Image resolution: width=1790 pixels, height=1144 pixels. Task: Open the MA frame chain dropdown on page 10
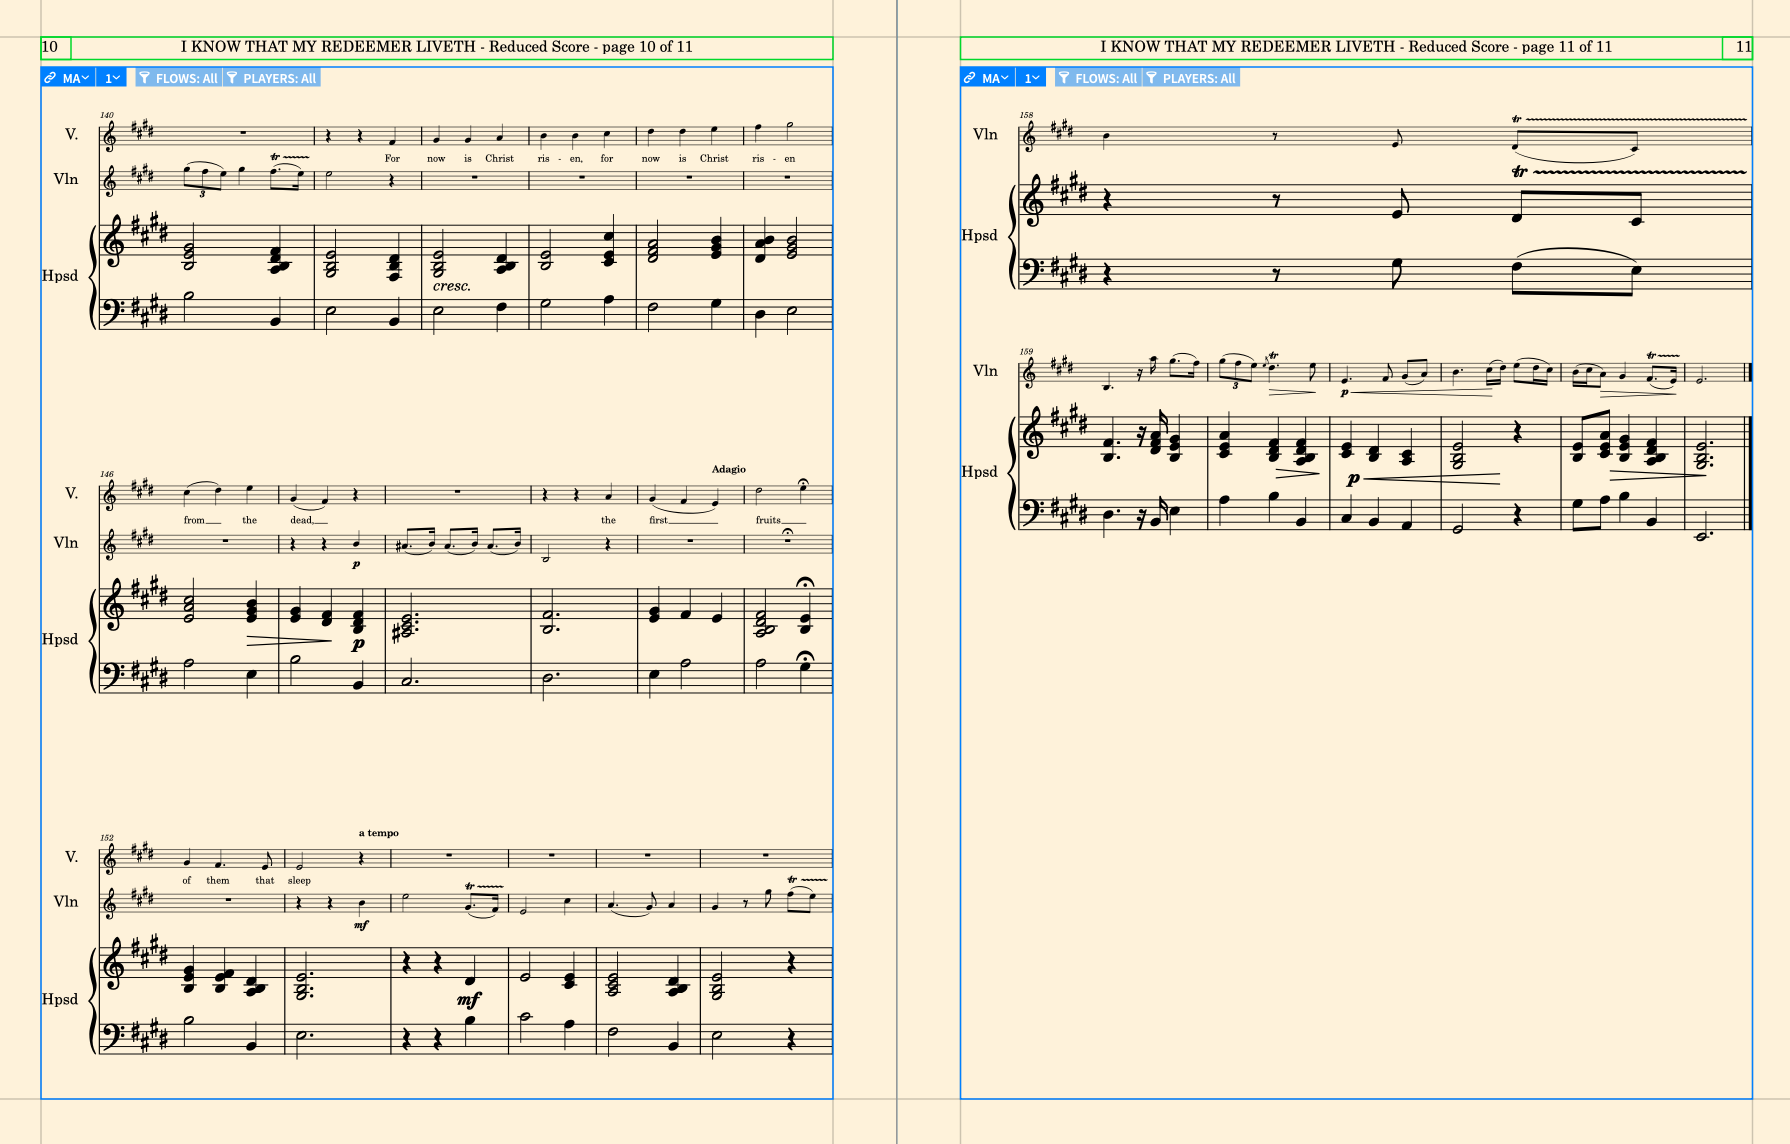click(76, 78)
